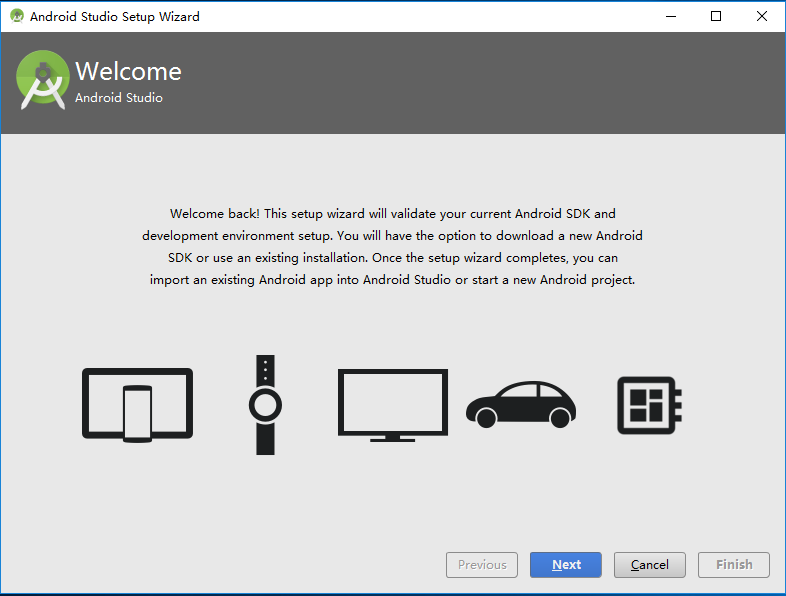Click the 'Android Studio' subtitle under Welcome

[x=119, y=98]
